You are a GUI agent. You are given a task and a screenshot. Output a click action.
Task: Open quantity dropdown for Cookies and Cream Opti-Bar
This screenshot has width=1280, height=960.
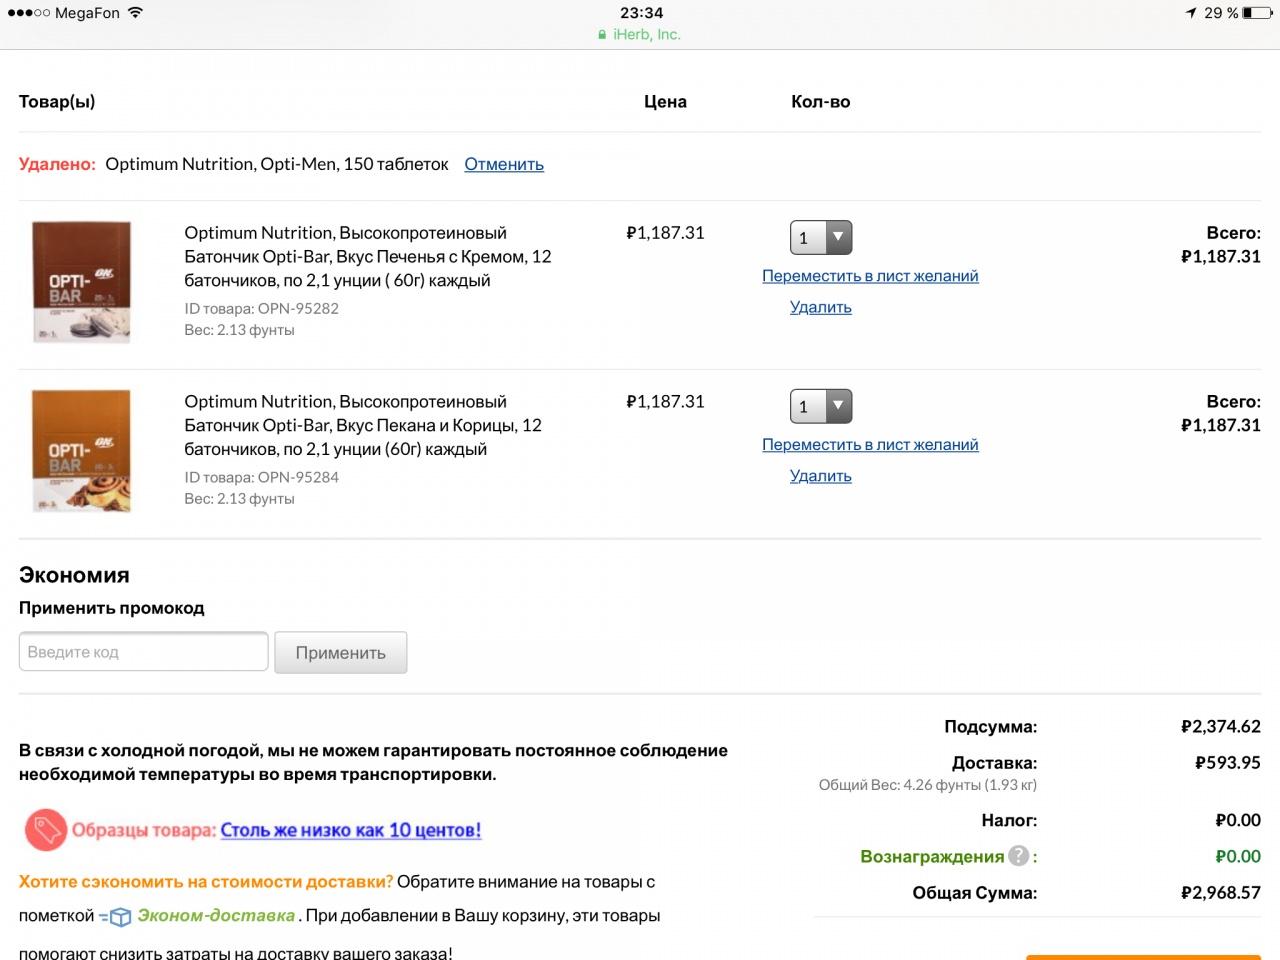click(x=821, y=238)
